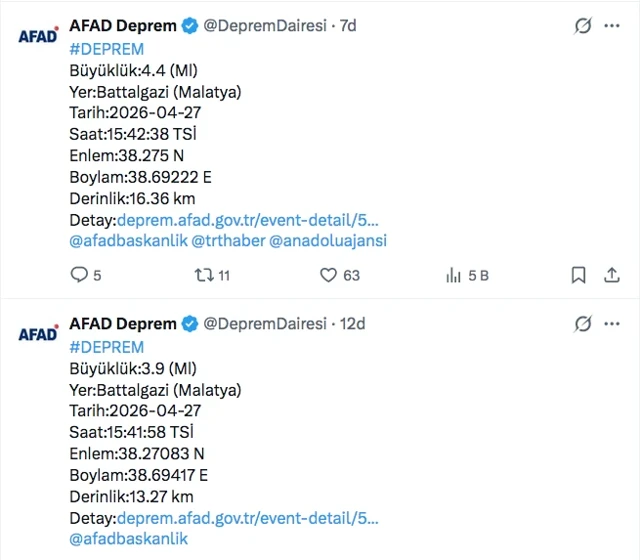Visit @anadoluajansi profile mention

[x=328, y=241]
